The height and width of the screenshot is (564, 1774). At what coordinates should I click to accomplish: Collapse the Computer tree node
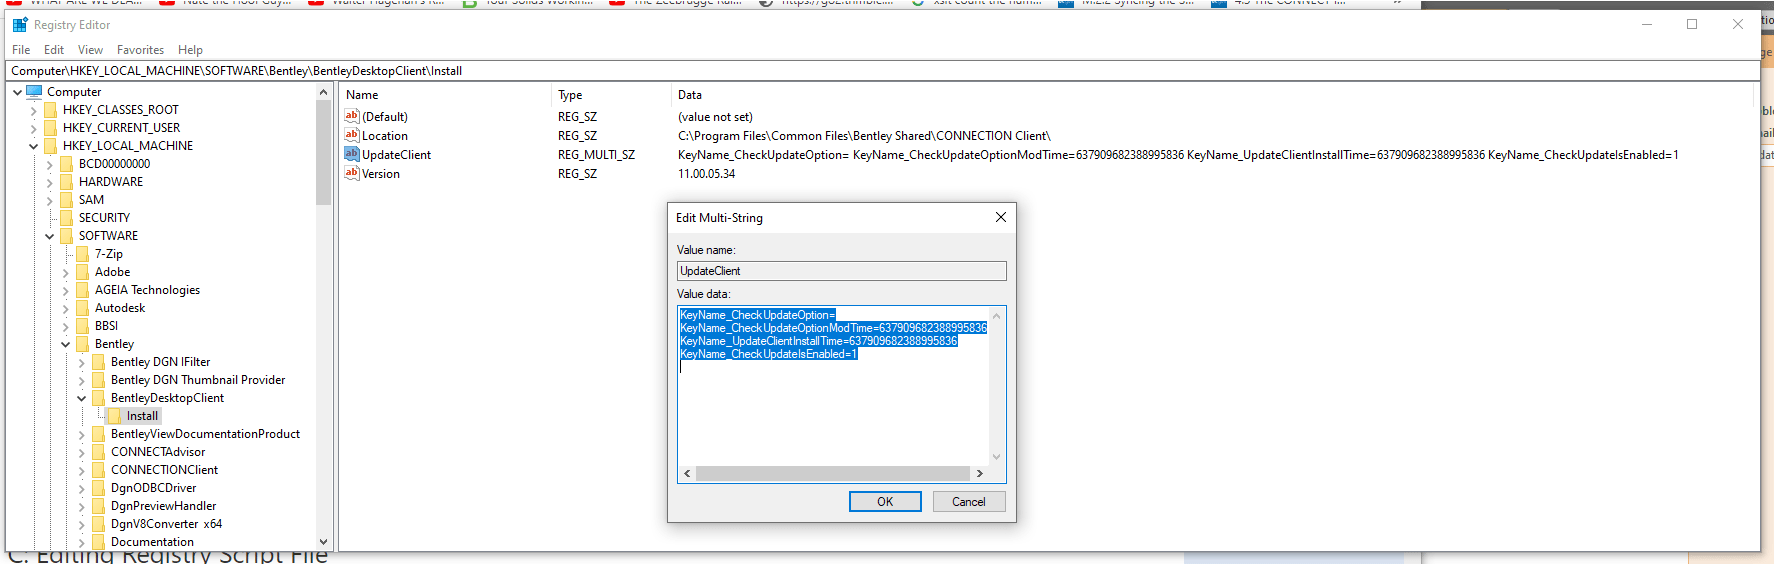(17, 92)
